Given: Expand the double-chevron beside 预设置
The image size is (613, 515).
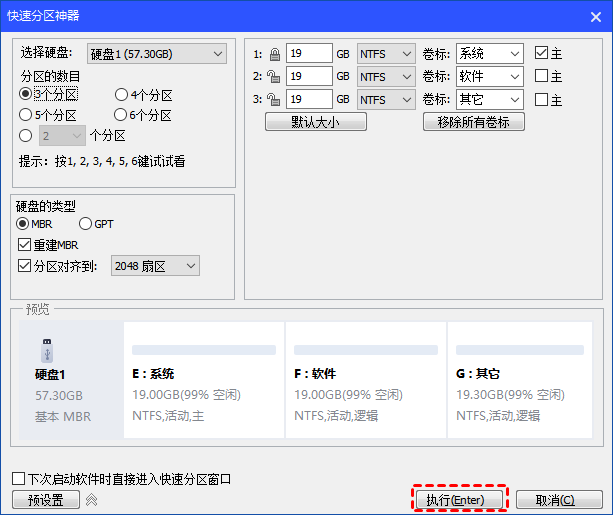Looking at the screenshot, I should pos(90,500).
